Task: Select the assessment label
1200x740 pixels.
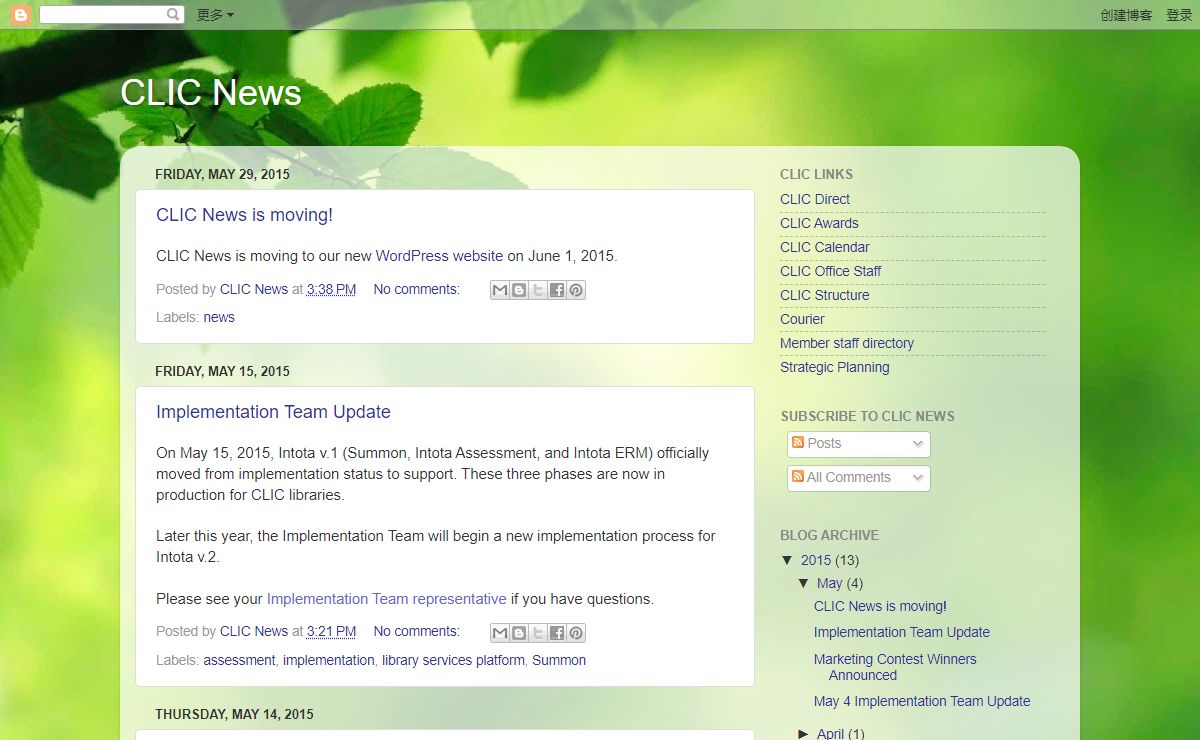Action: click(239, 660)
